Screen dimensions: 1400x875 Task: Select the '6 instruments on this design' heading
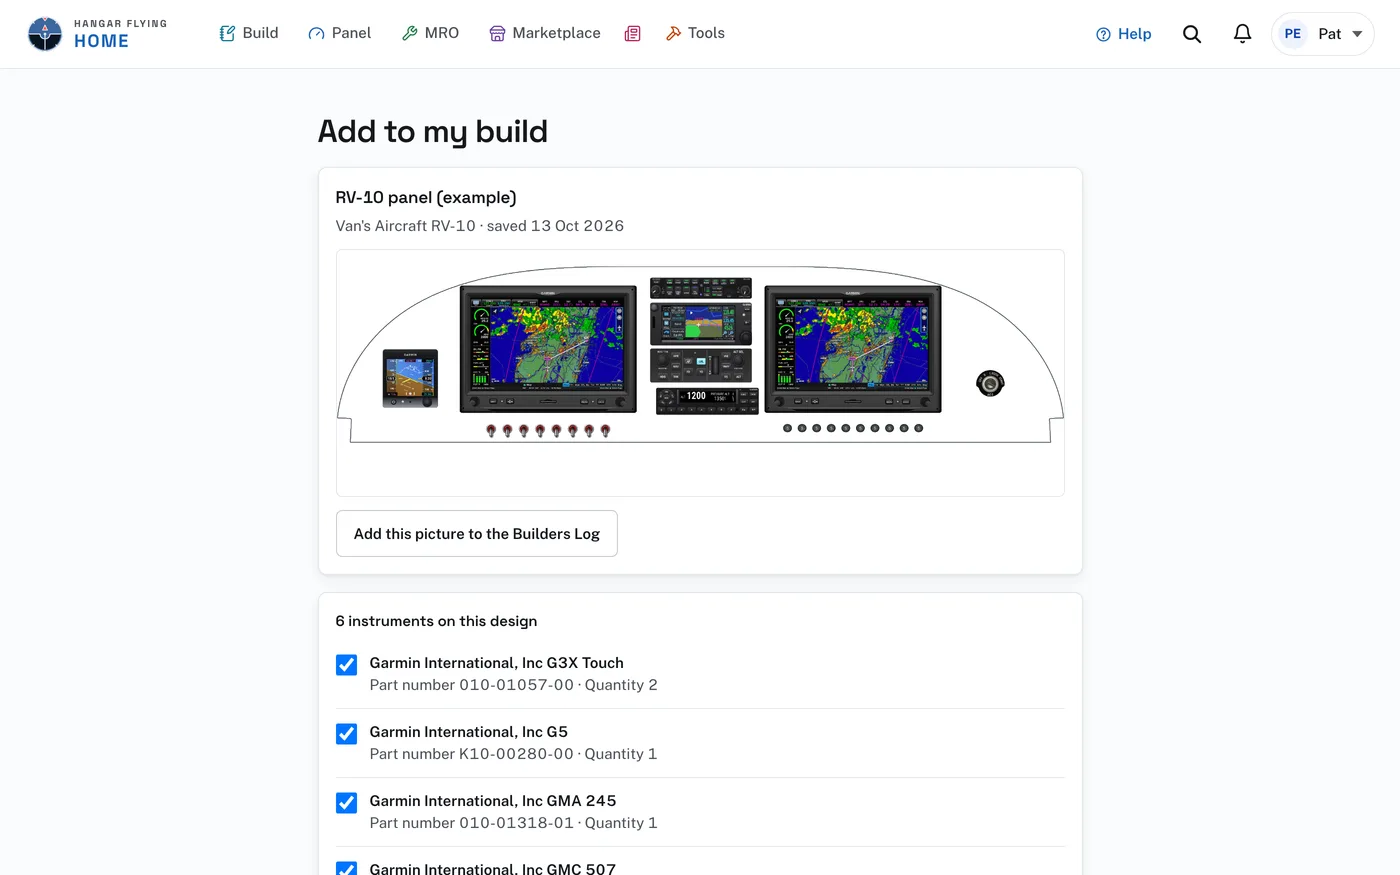point(436,621)
